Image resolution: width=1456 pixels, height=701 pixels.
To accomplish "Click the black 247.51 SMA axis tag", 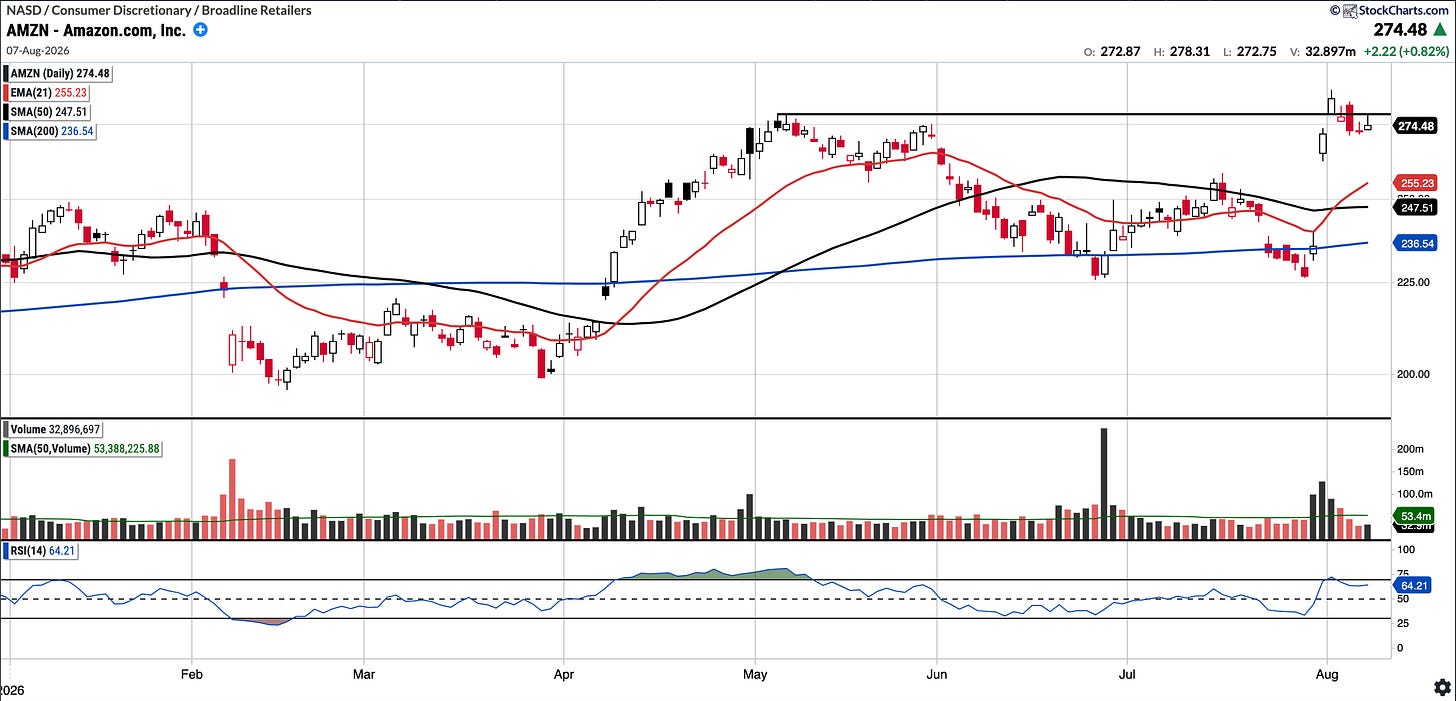I will 1414,208.
